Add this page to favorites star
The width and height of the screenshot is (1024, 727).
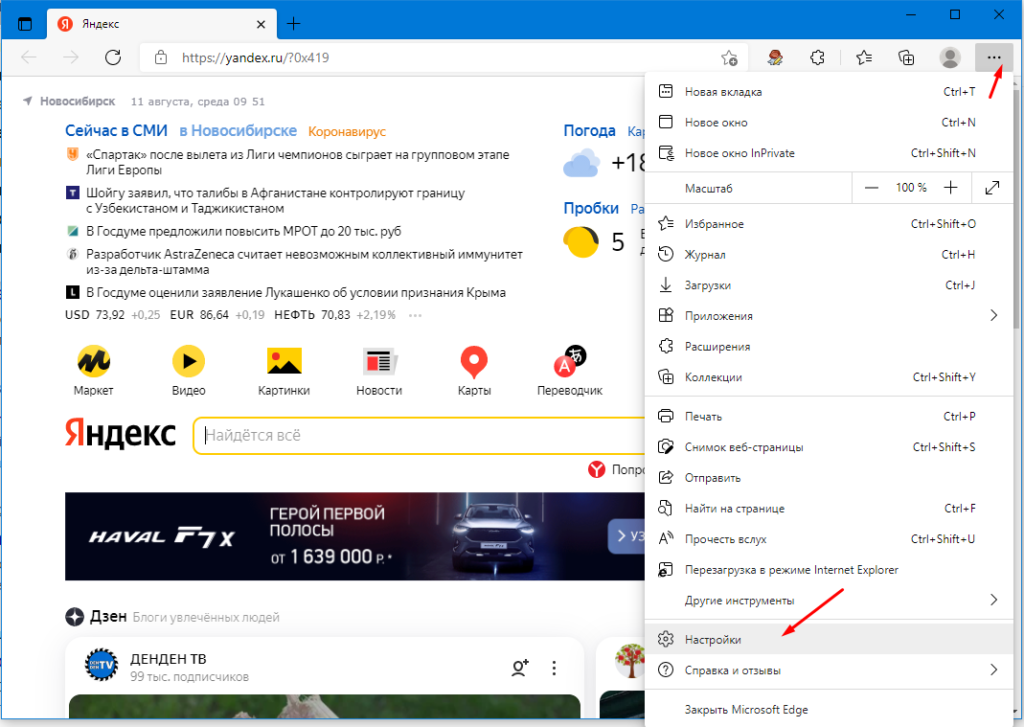[x=729, y=58]
